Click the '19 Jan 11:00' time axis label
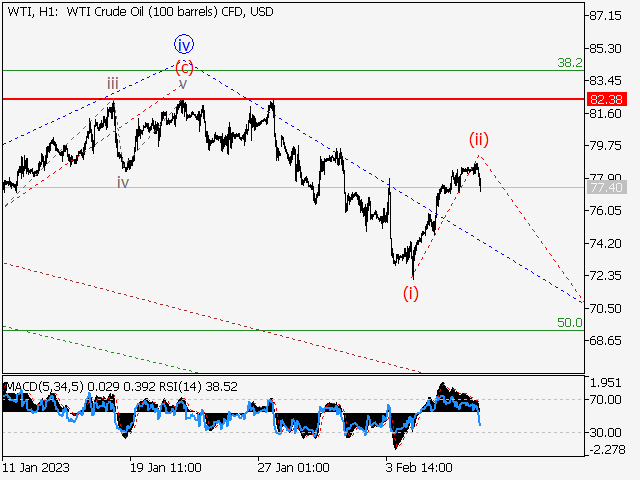Image resolution: width=640 pixels, height=480 pixels. (x=166, y=467)
